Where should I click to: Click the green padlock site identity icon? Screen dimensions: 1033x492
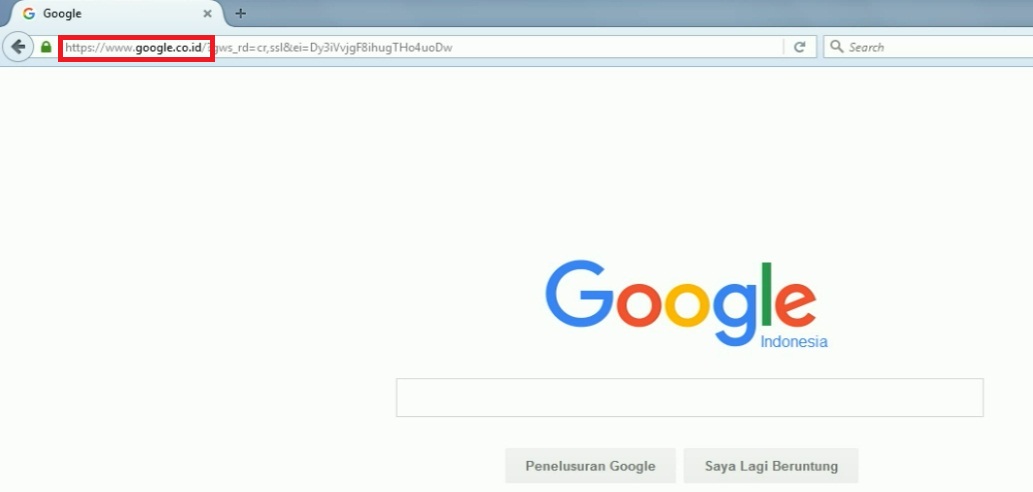pyautogui.click(x=45, y=47)
